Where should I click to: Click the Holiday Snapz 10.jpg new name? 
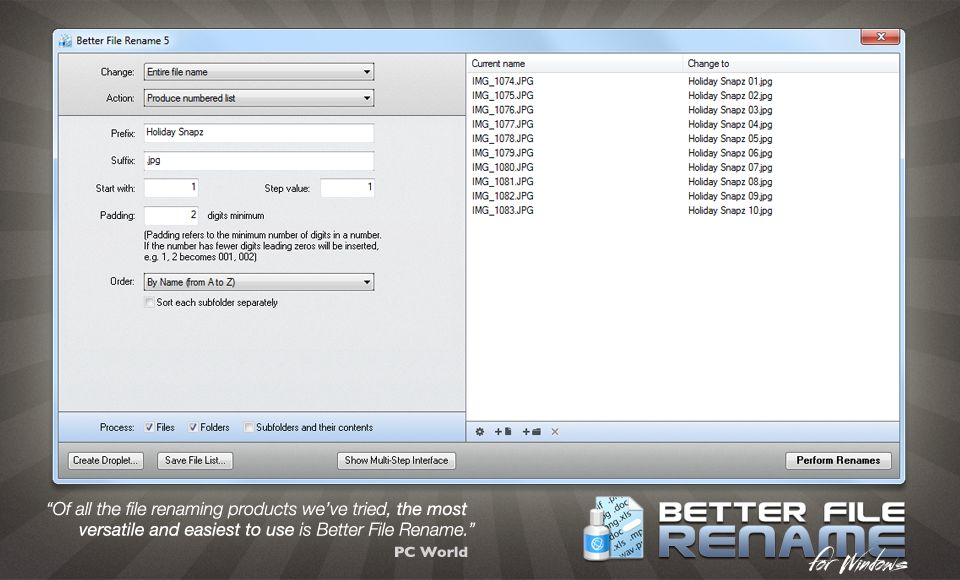730,211
